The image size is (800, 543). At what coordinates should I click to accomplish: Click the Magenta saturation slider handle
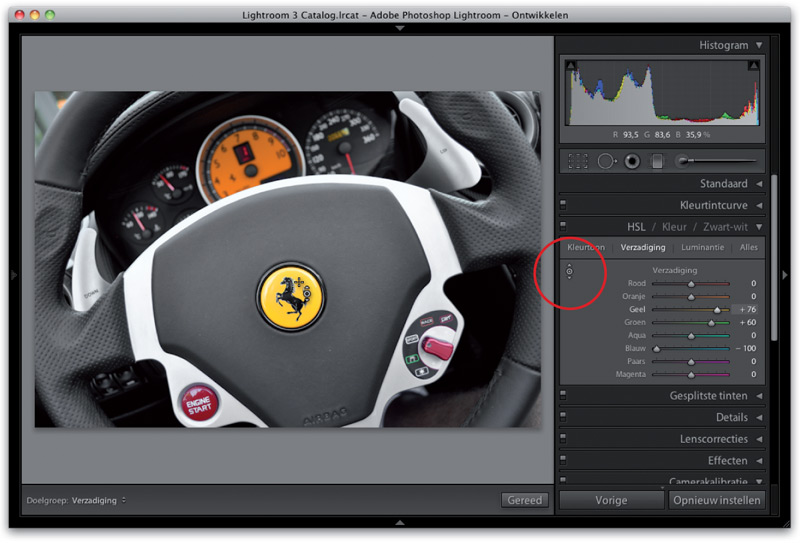(x=691, y=375)
